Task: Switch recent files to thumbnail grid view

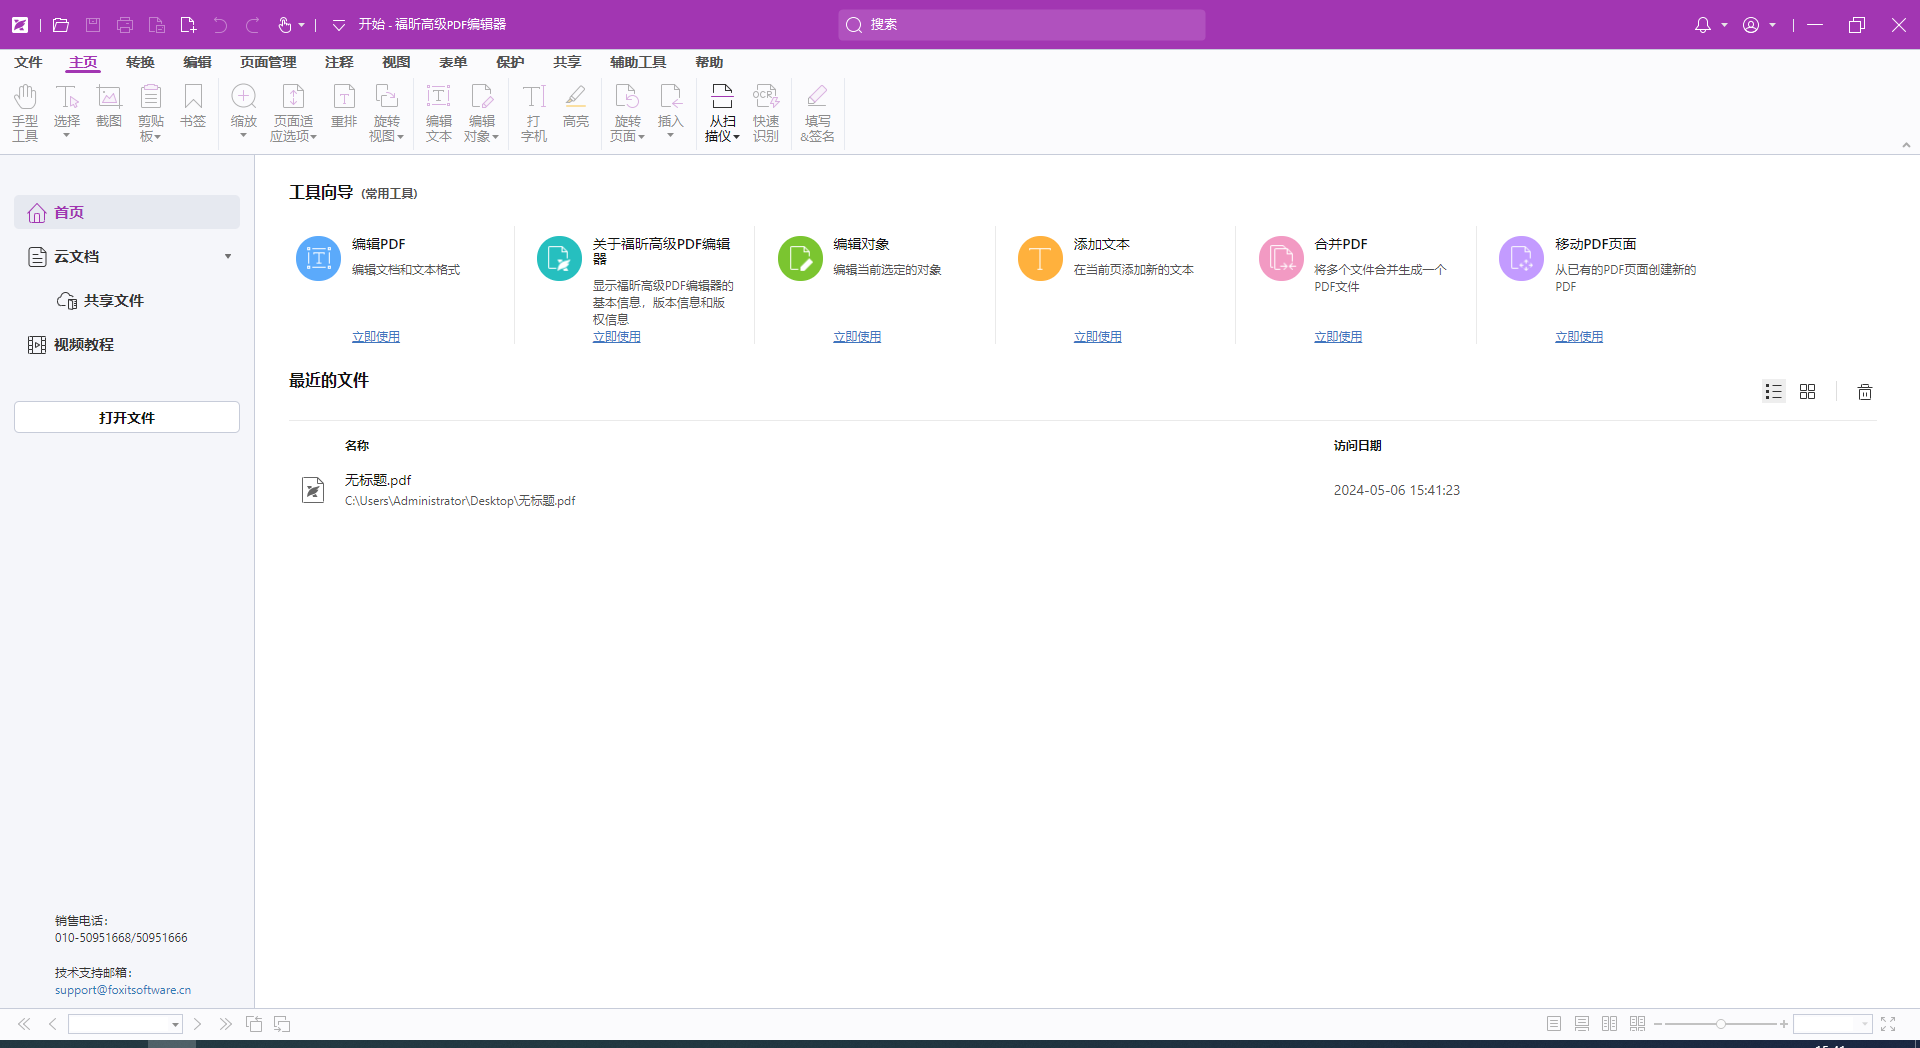Action: pyautogui.click(x=1807, y=392)
